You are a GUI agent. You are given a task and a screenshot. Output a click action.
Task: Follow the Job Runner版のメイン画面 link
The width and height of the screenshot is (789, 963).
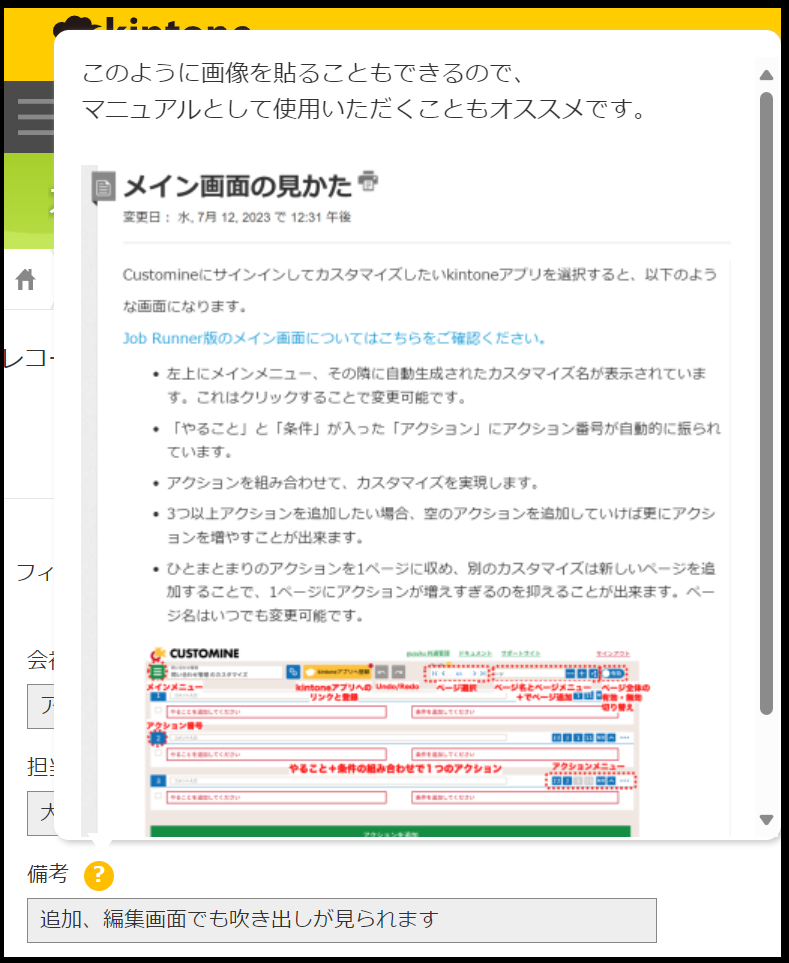pyautogui.click(x=334, y=338)
